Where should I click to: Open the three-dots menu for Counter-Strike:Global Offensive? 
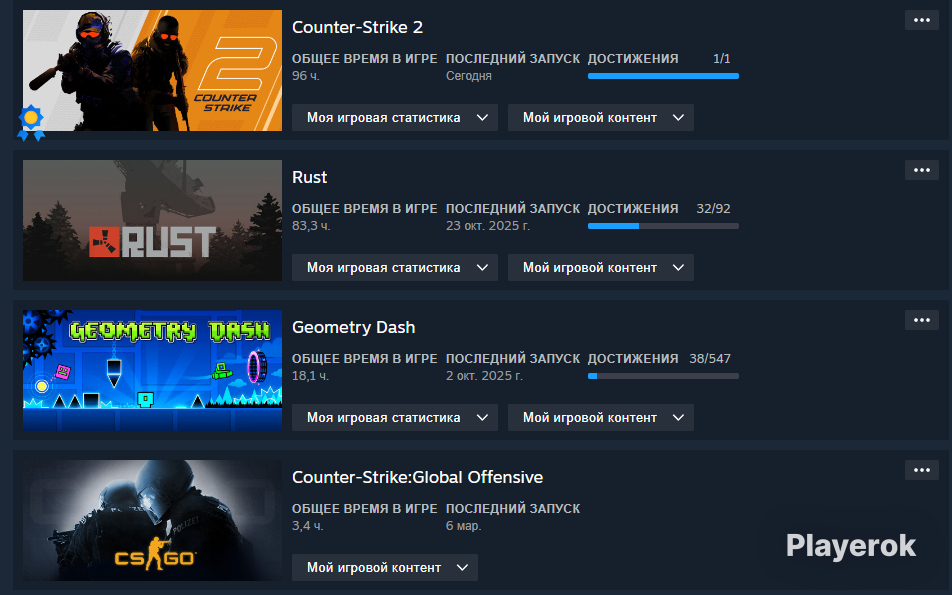coord(922,470)
